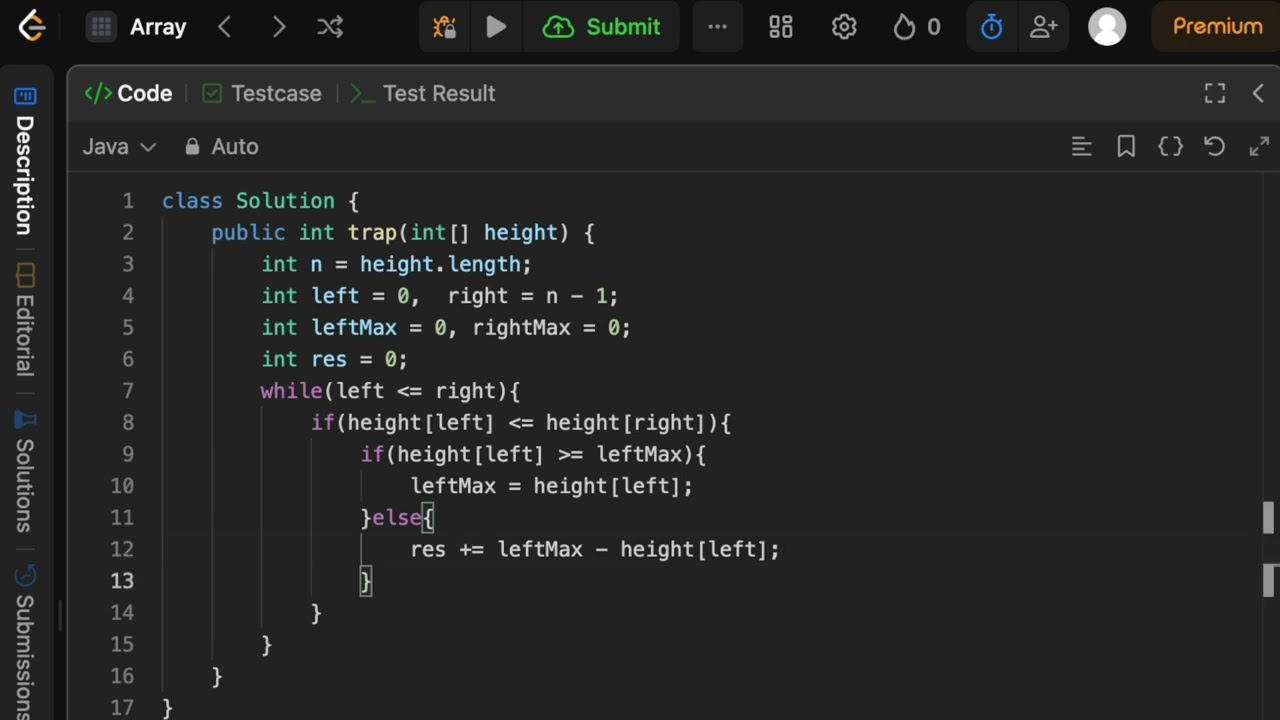Open the Editorial side tab
Viewport: 1280px width, 720px height.
pyautogui.click(x=25, y=320)
